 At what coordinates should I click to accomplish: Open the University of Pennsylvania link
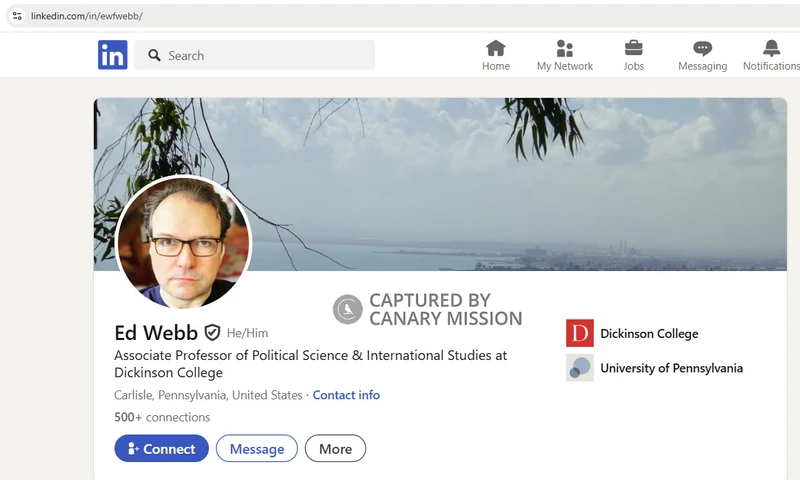click(x=671, y=368)
